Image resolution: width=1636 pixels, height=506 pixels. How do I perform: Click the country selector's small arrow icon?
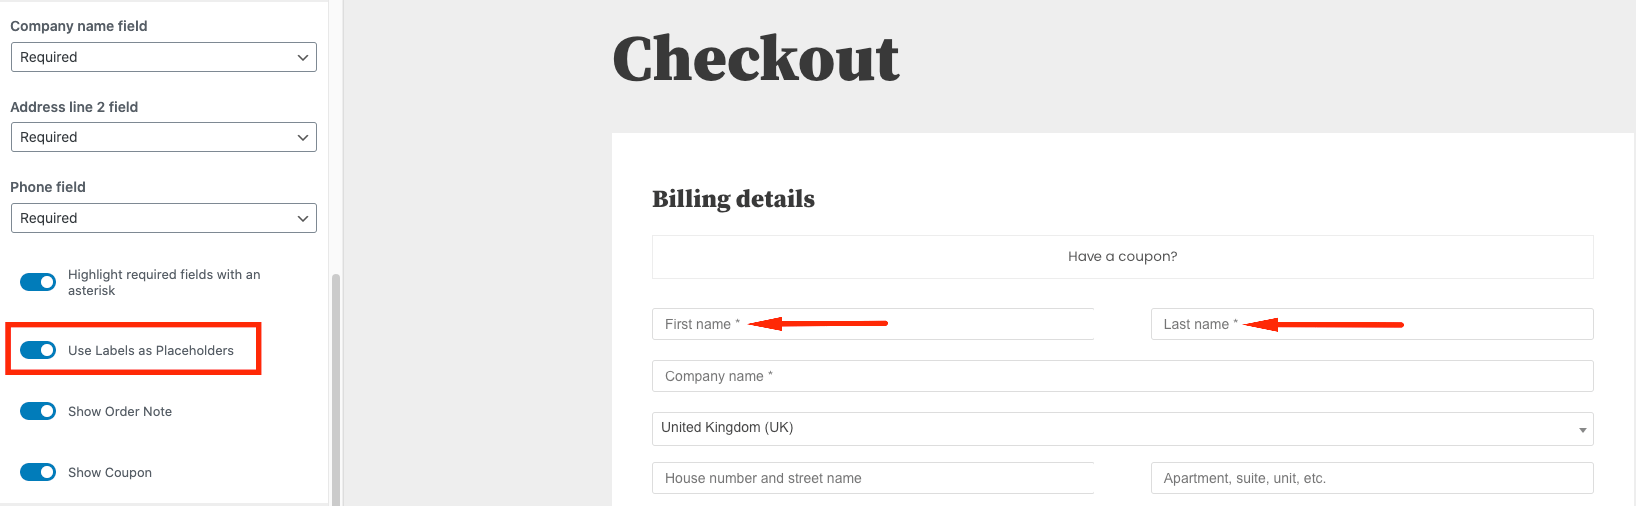coord(1582,430)
